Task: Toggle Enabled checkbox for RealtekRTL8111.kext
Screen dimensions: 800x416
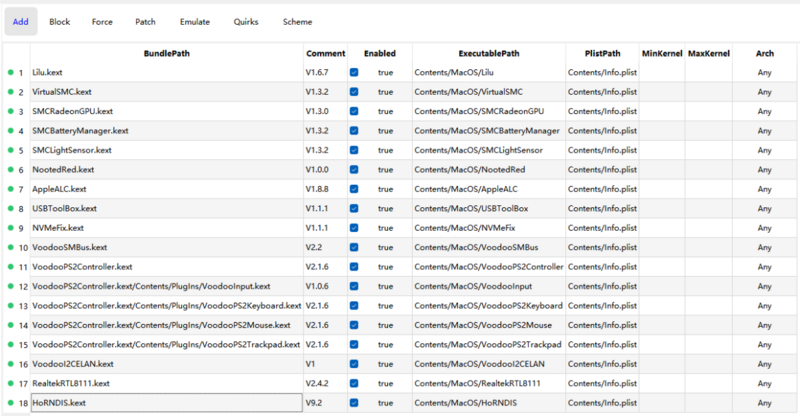Action: (354, 383)
